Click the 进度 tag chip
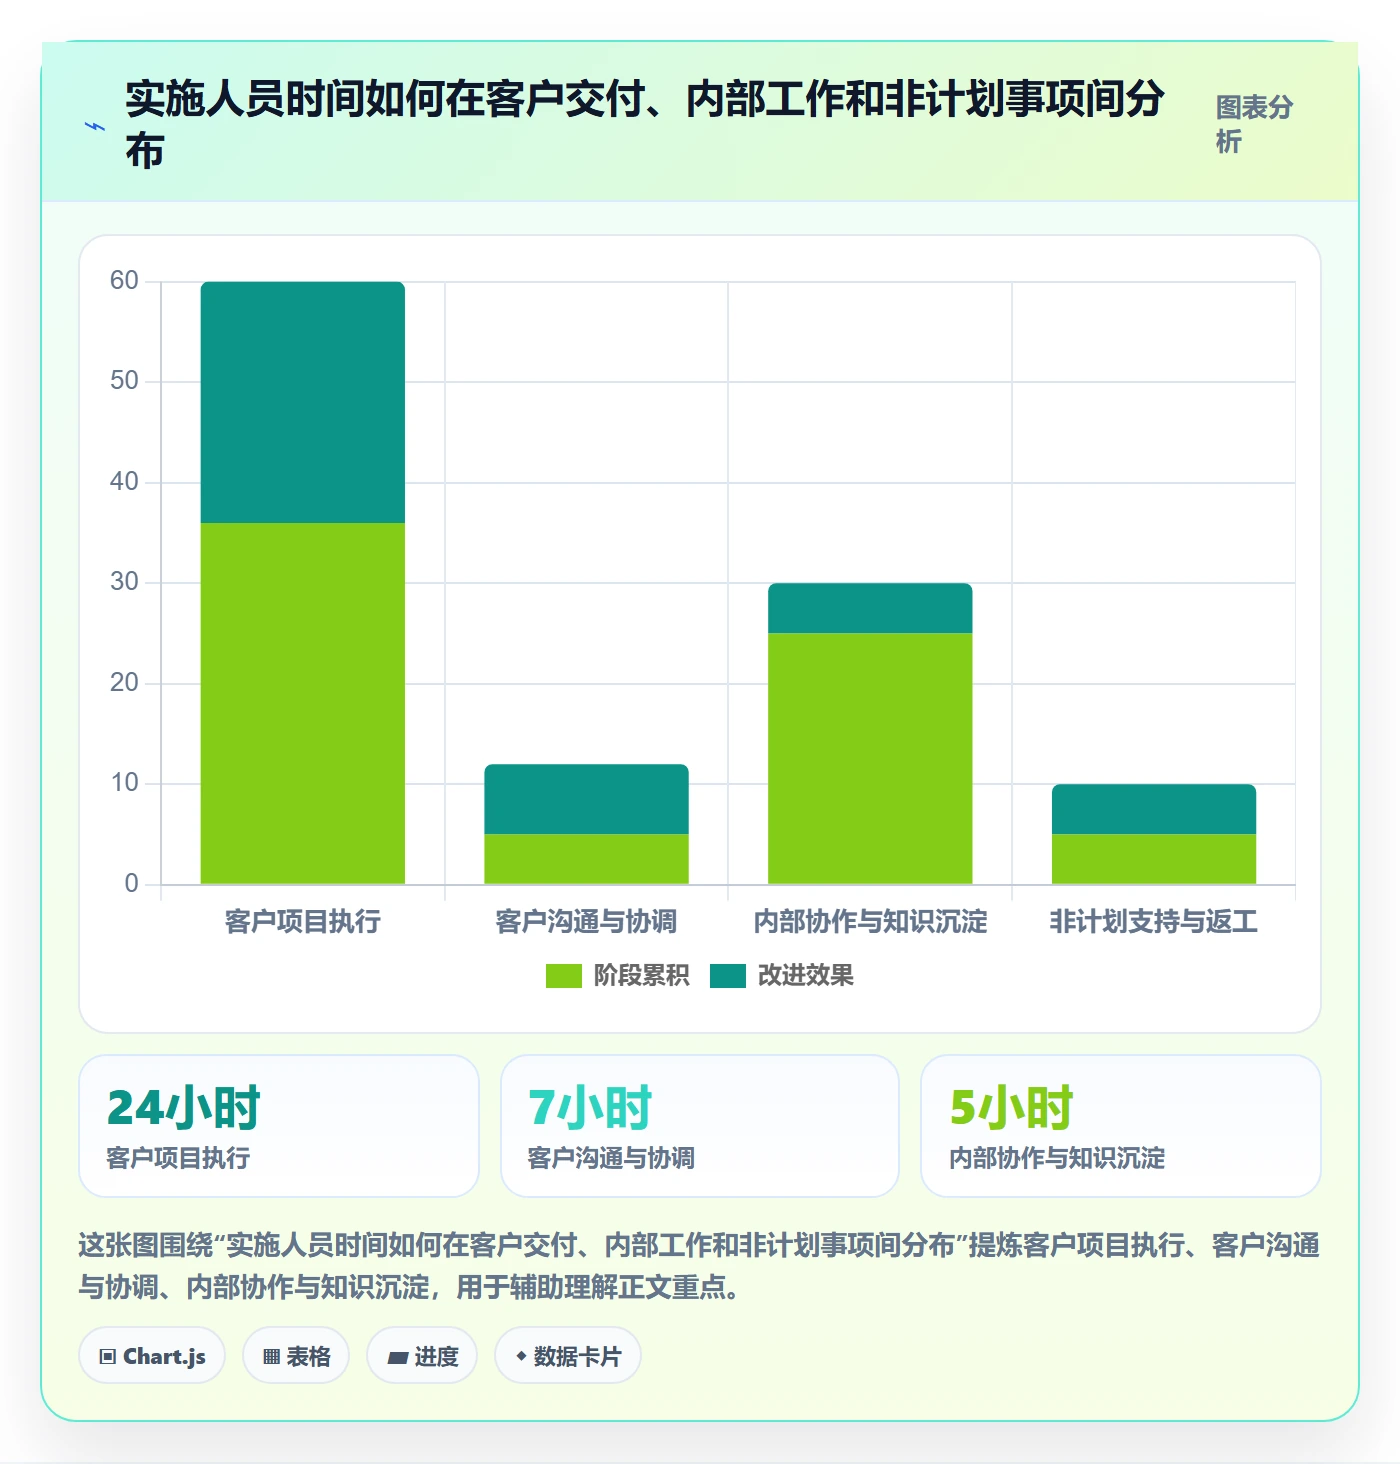This screenshot has height=1464, width=1400. (x=422, y=1356)
